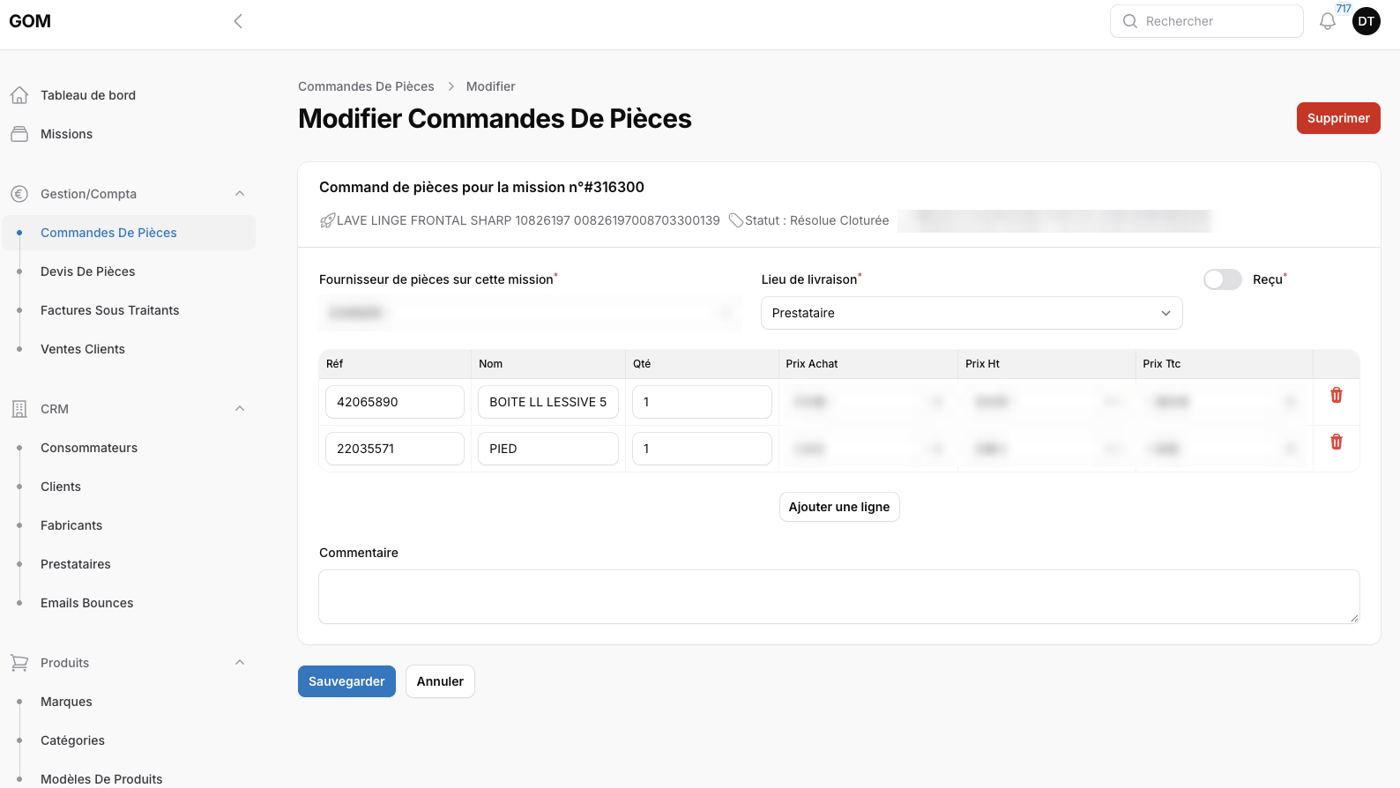Click the Tableau de bord home icon

19,95
